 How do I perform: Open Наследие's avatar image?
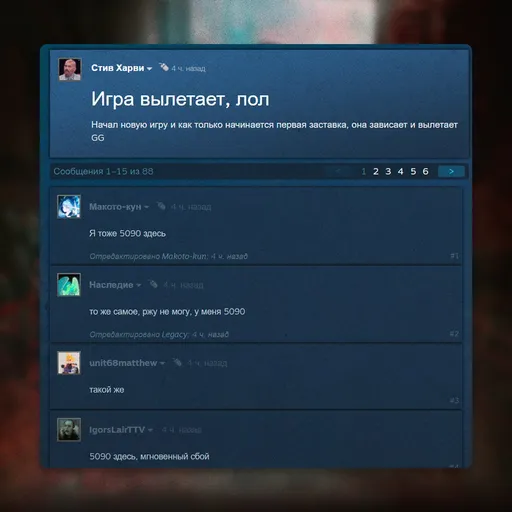(69, 285)
